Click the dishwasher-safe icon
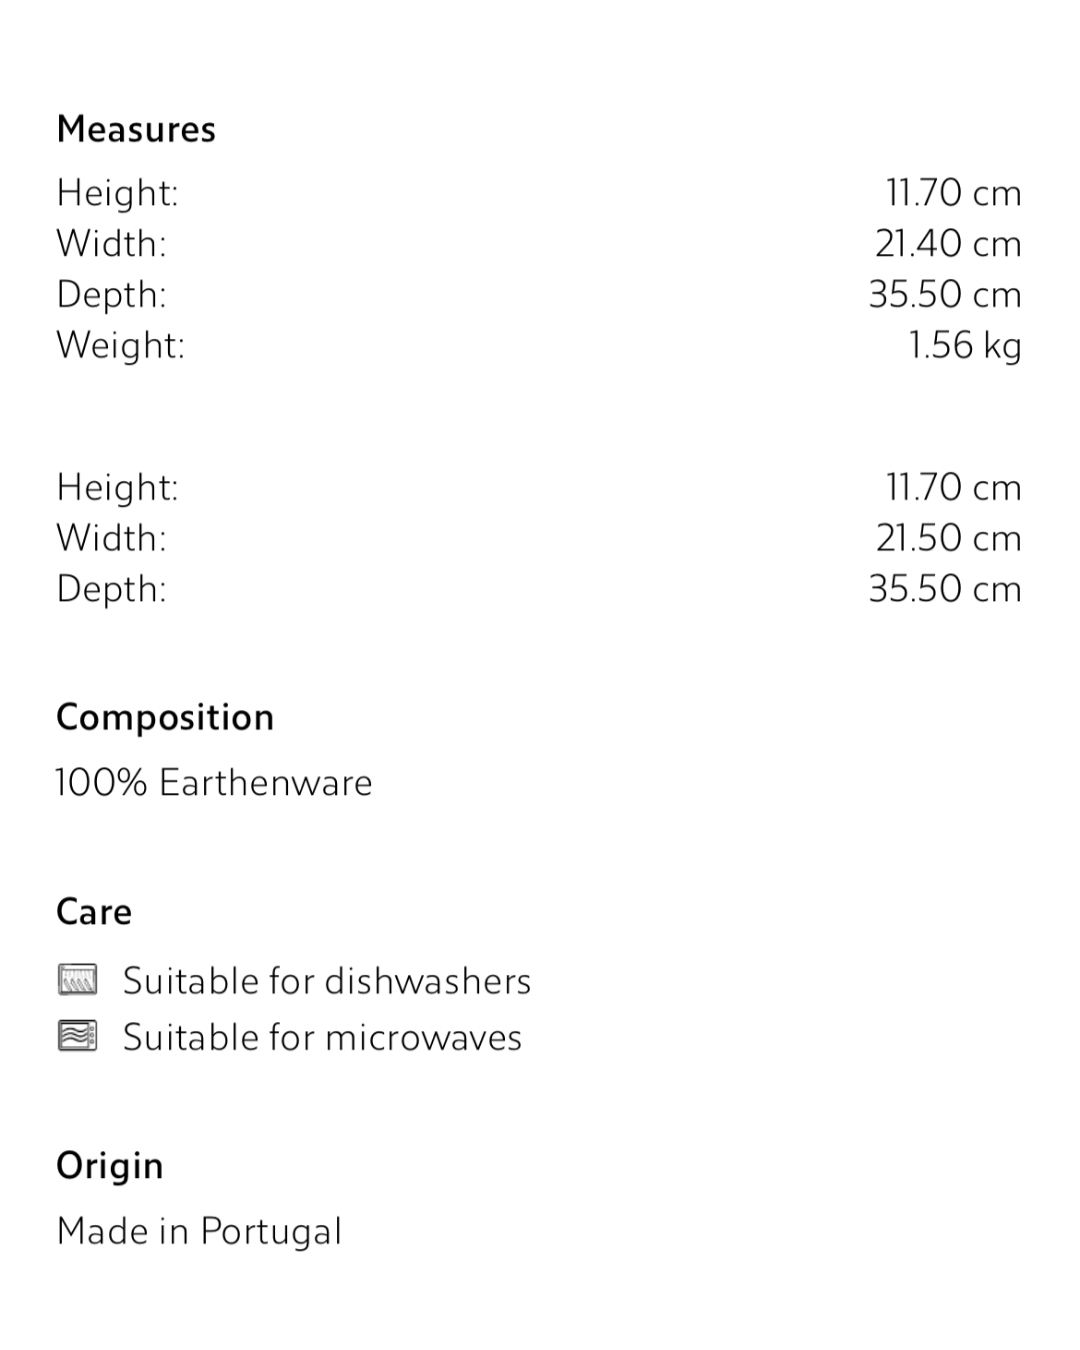 pyautogui.click(x=78, y=980)
